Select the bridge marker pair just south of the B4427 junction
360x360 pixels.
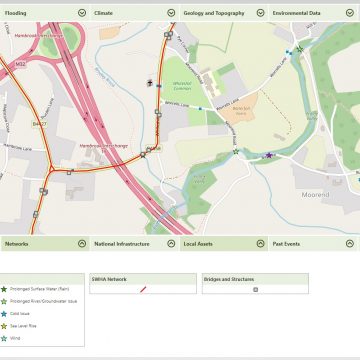click(x=44, y=191)
